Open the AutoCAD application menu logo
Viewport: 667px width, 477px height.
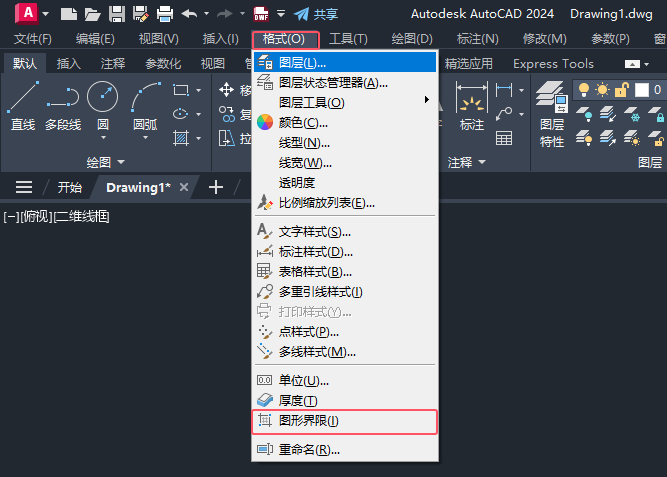pyautogui.click(x=26, y=13)
